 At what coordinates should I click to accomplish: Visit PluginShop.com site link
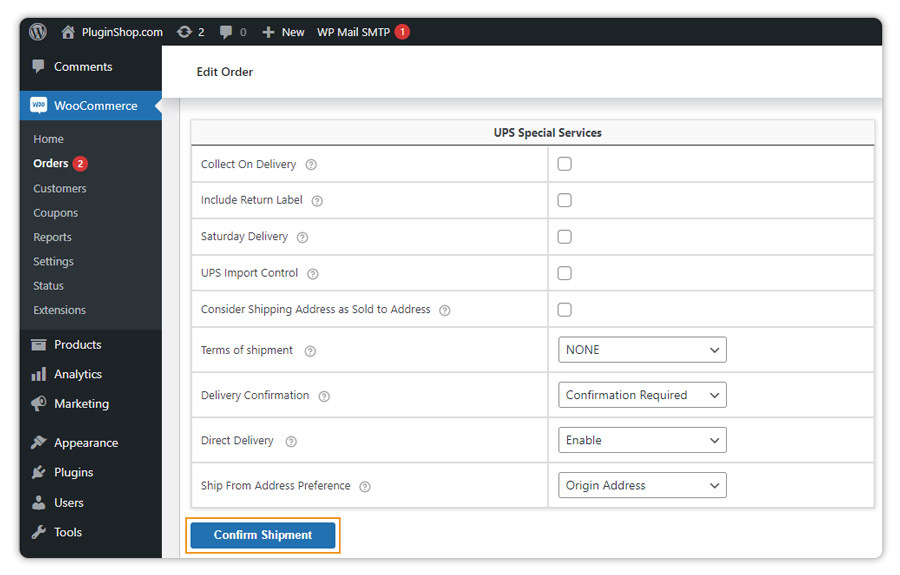pos(122,32)
